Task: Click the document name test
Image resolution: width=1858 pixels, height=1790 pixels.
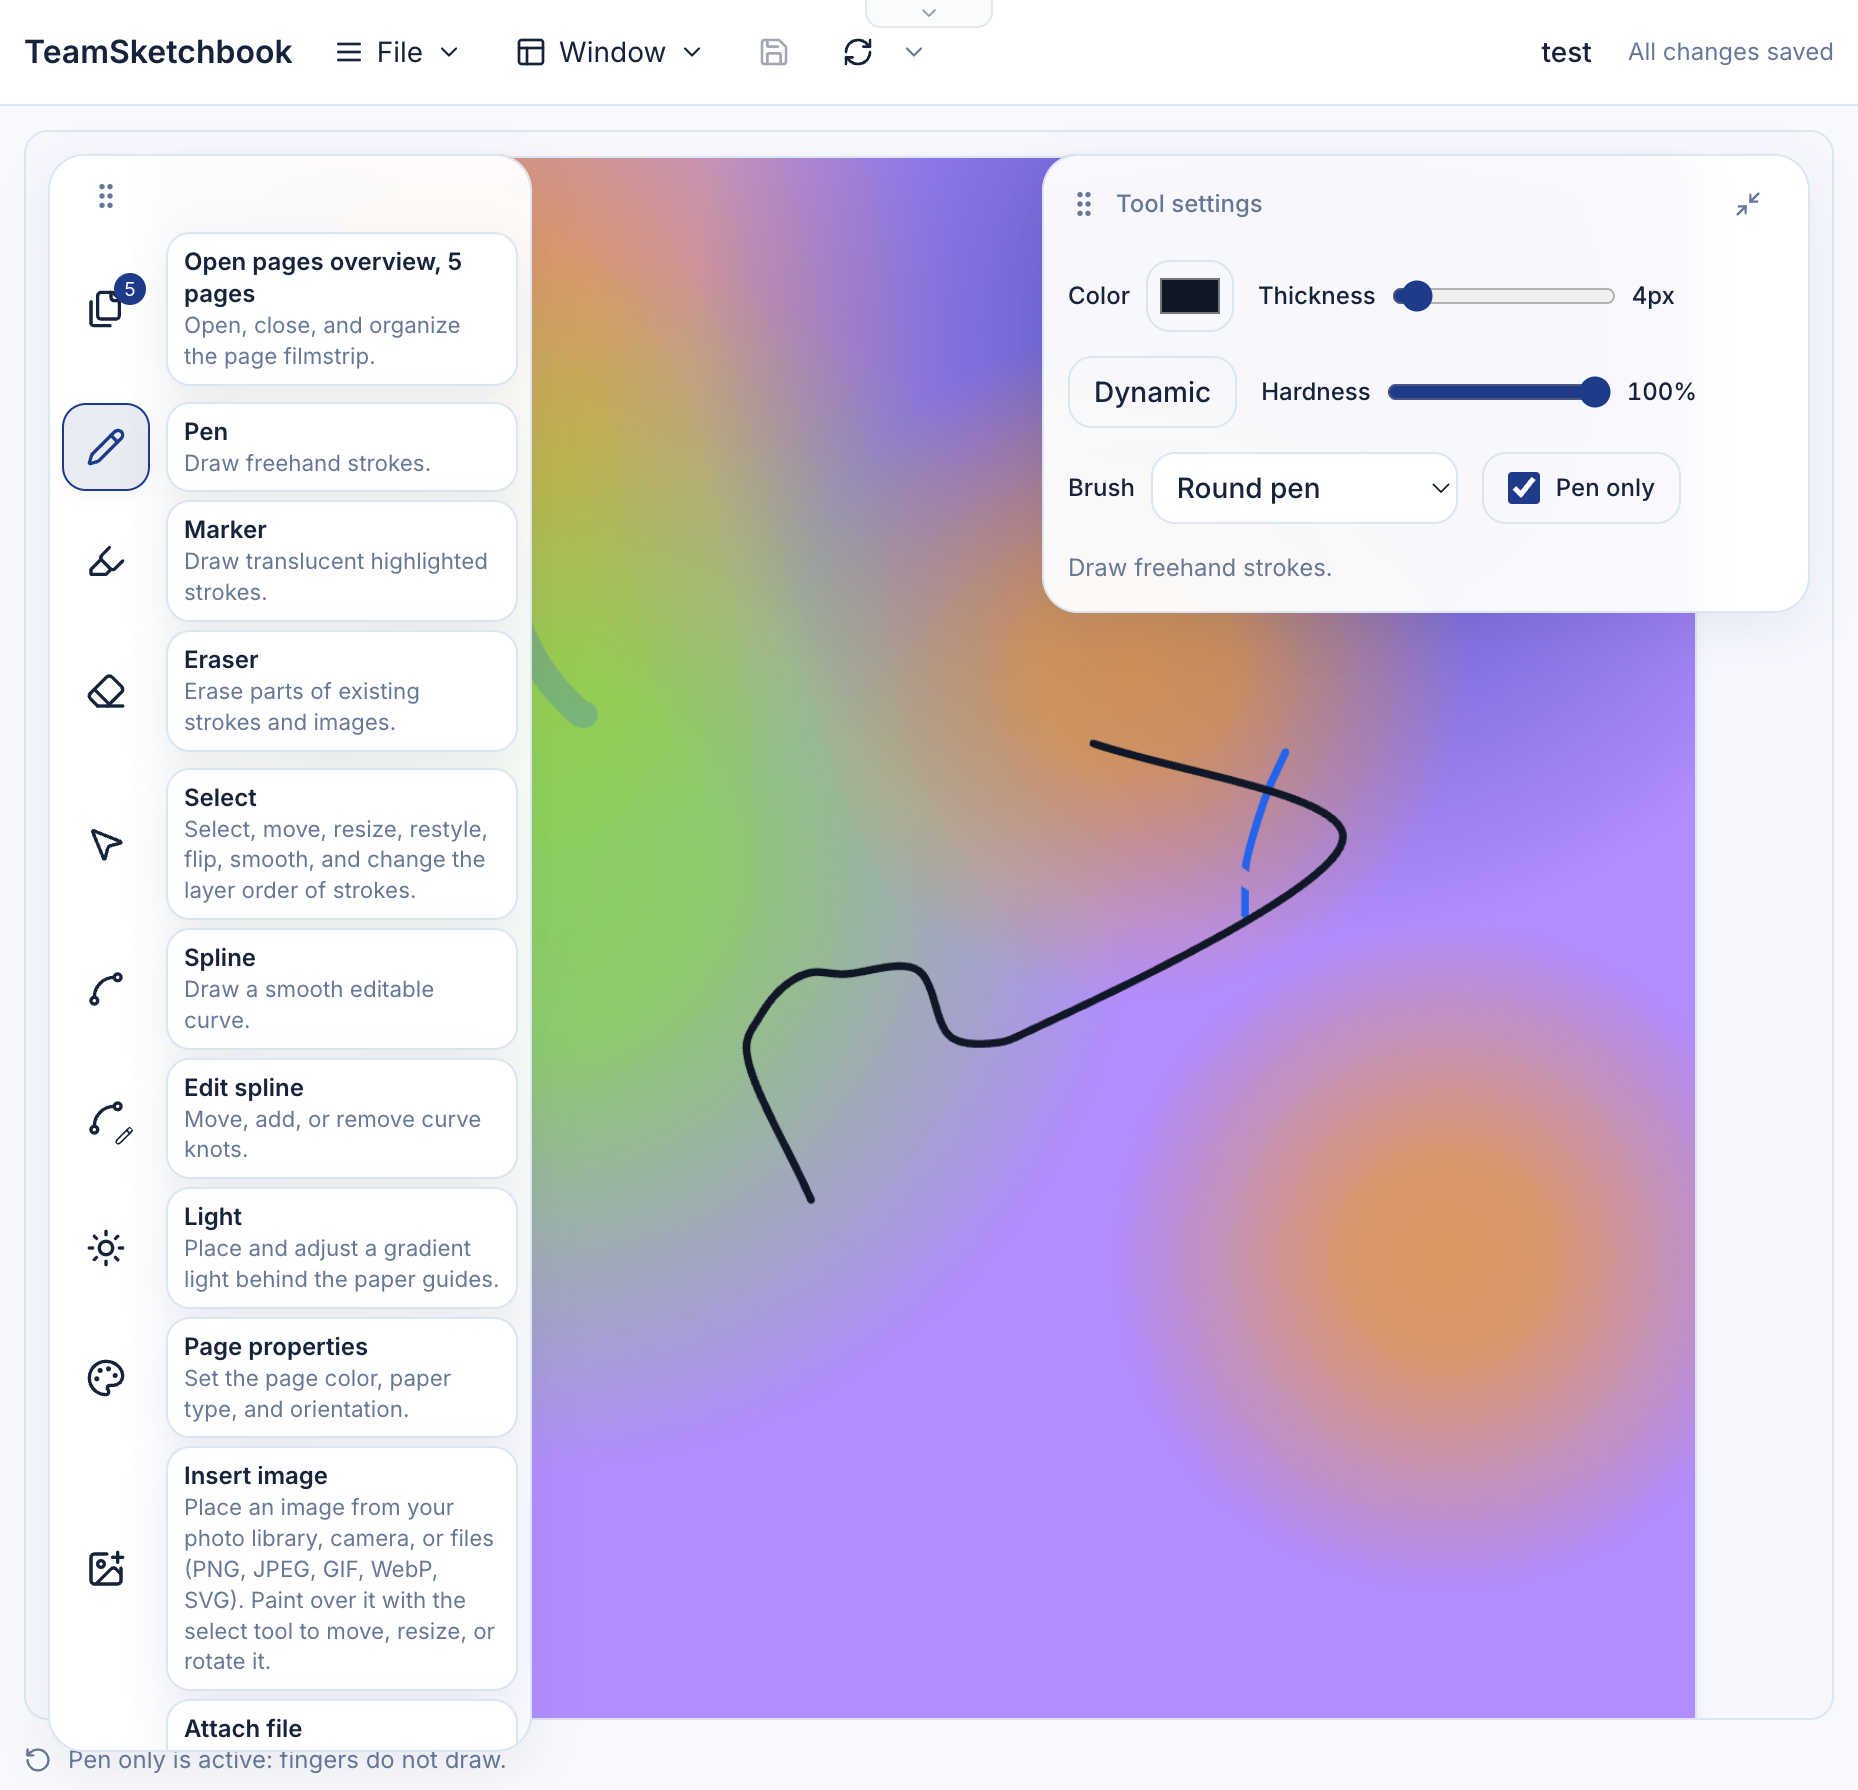Action: 1566,52
